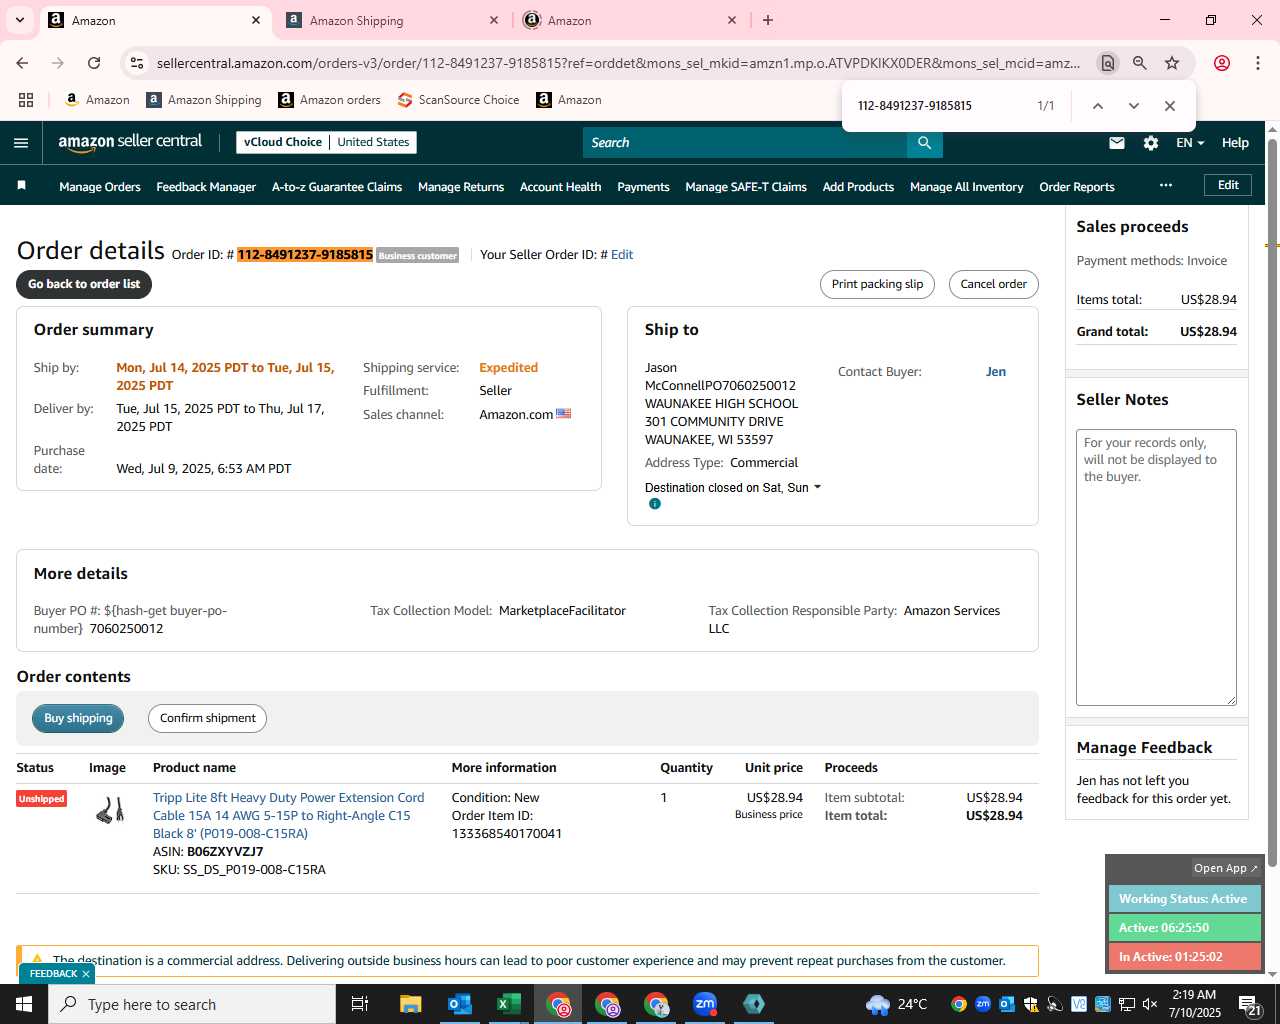Open Task View on the taskbar
This screenshot has height=1024, width=1280.
click(x=360, y=1004)
